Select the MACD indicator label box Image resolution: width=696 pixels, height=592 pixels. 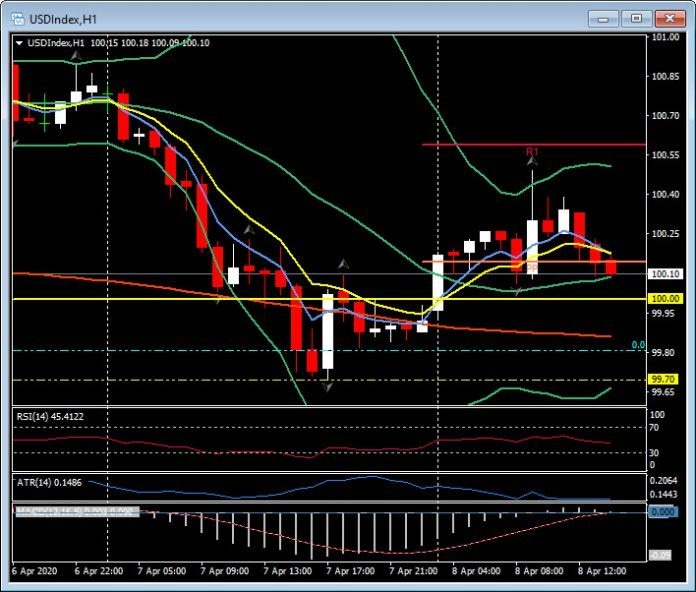tap(77, 512)
